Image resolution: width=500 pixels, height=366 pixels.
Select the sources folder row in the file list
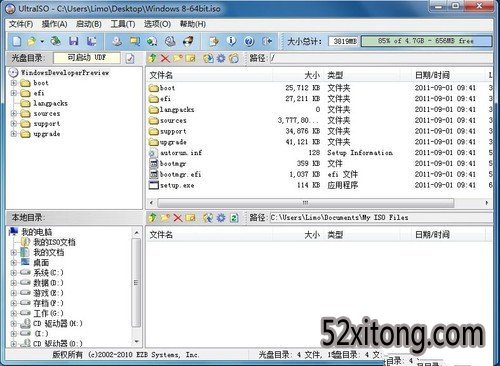coord(319,120)
